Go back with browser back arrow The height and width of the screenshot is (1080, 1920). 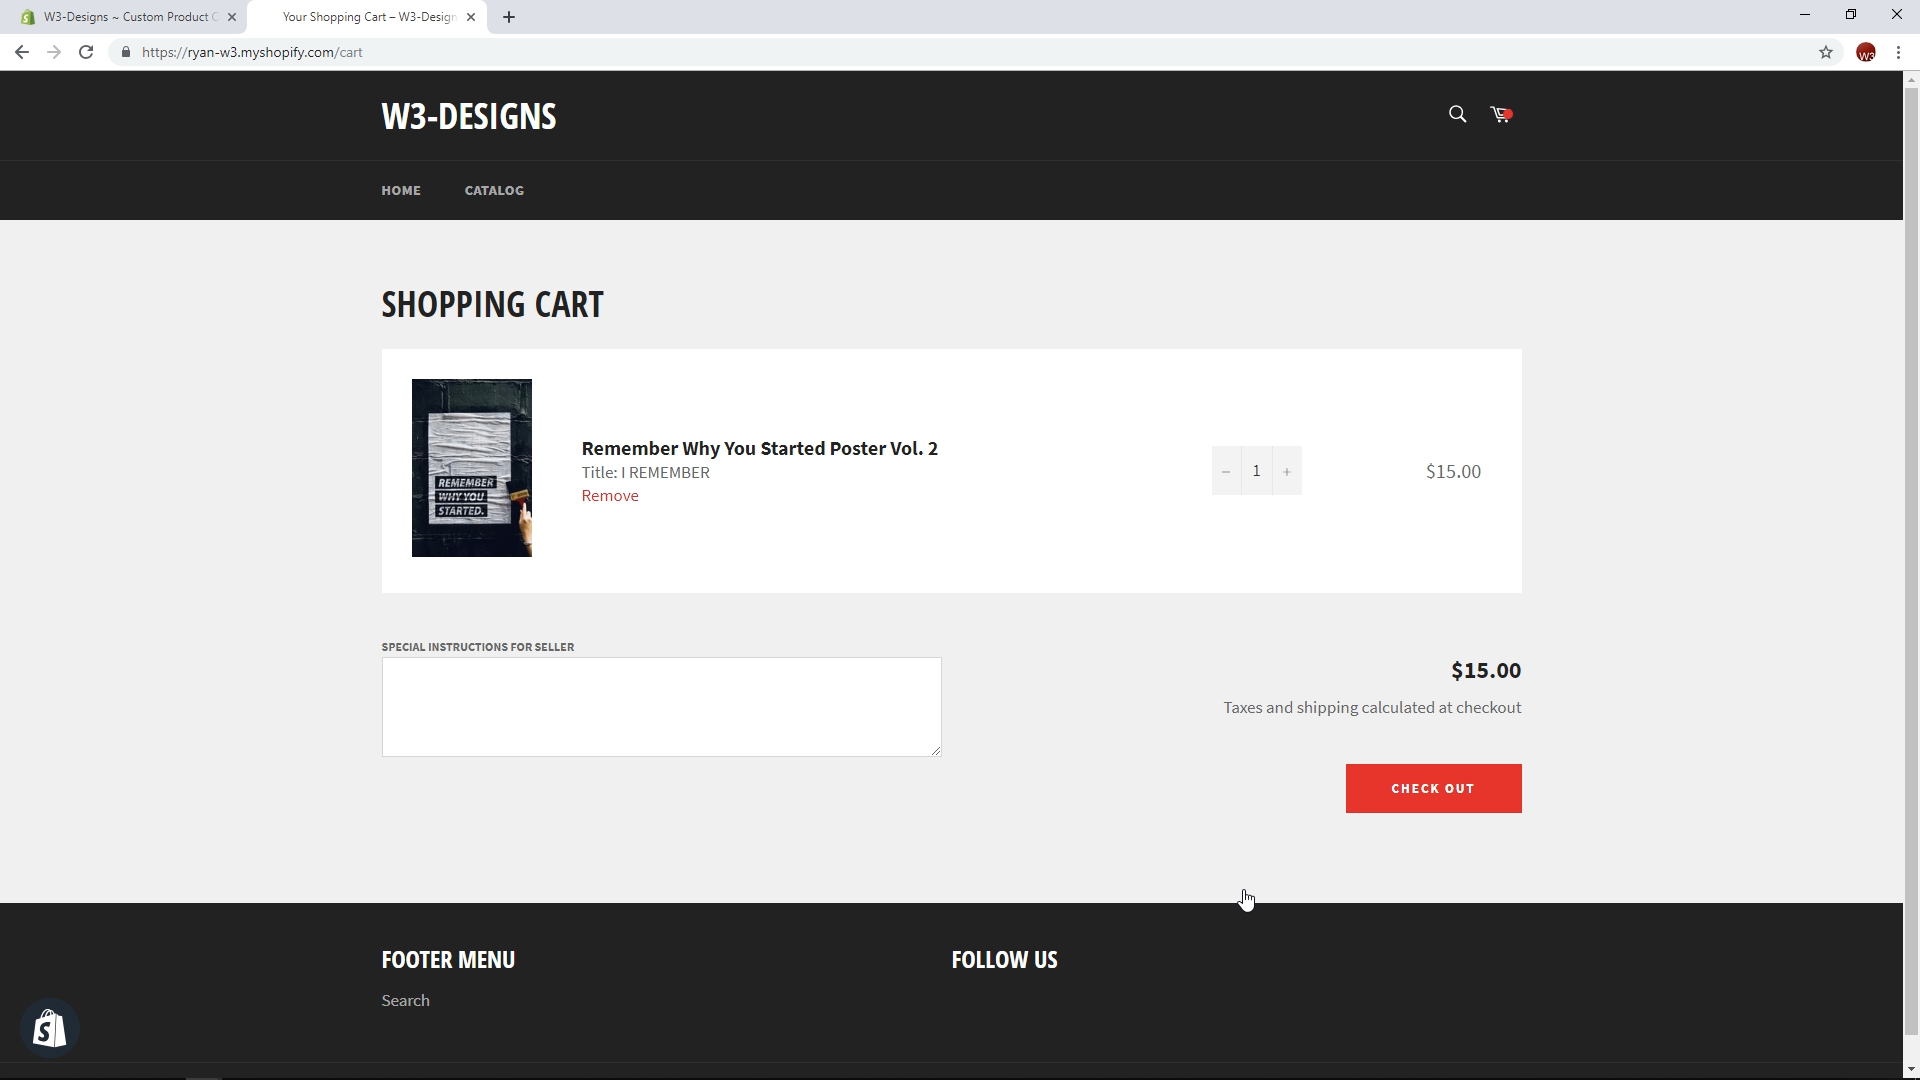21,52
